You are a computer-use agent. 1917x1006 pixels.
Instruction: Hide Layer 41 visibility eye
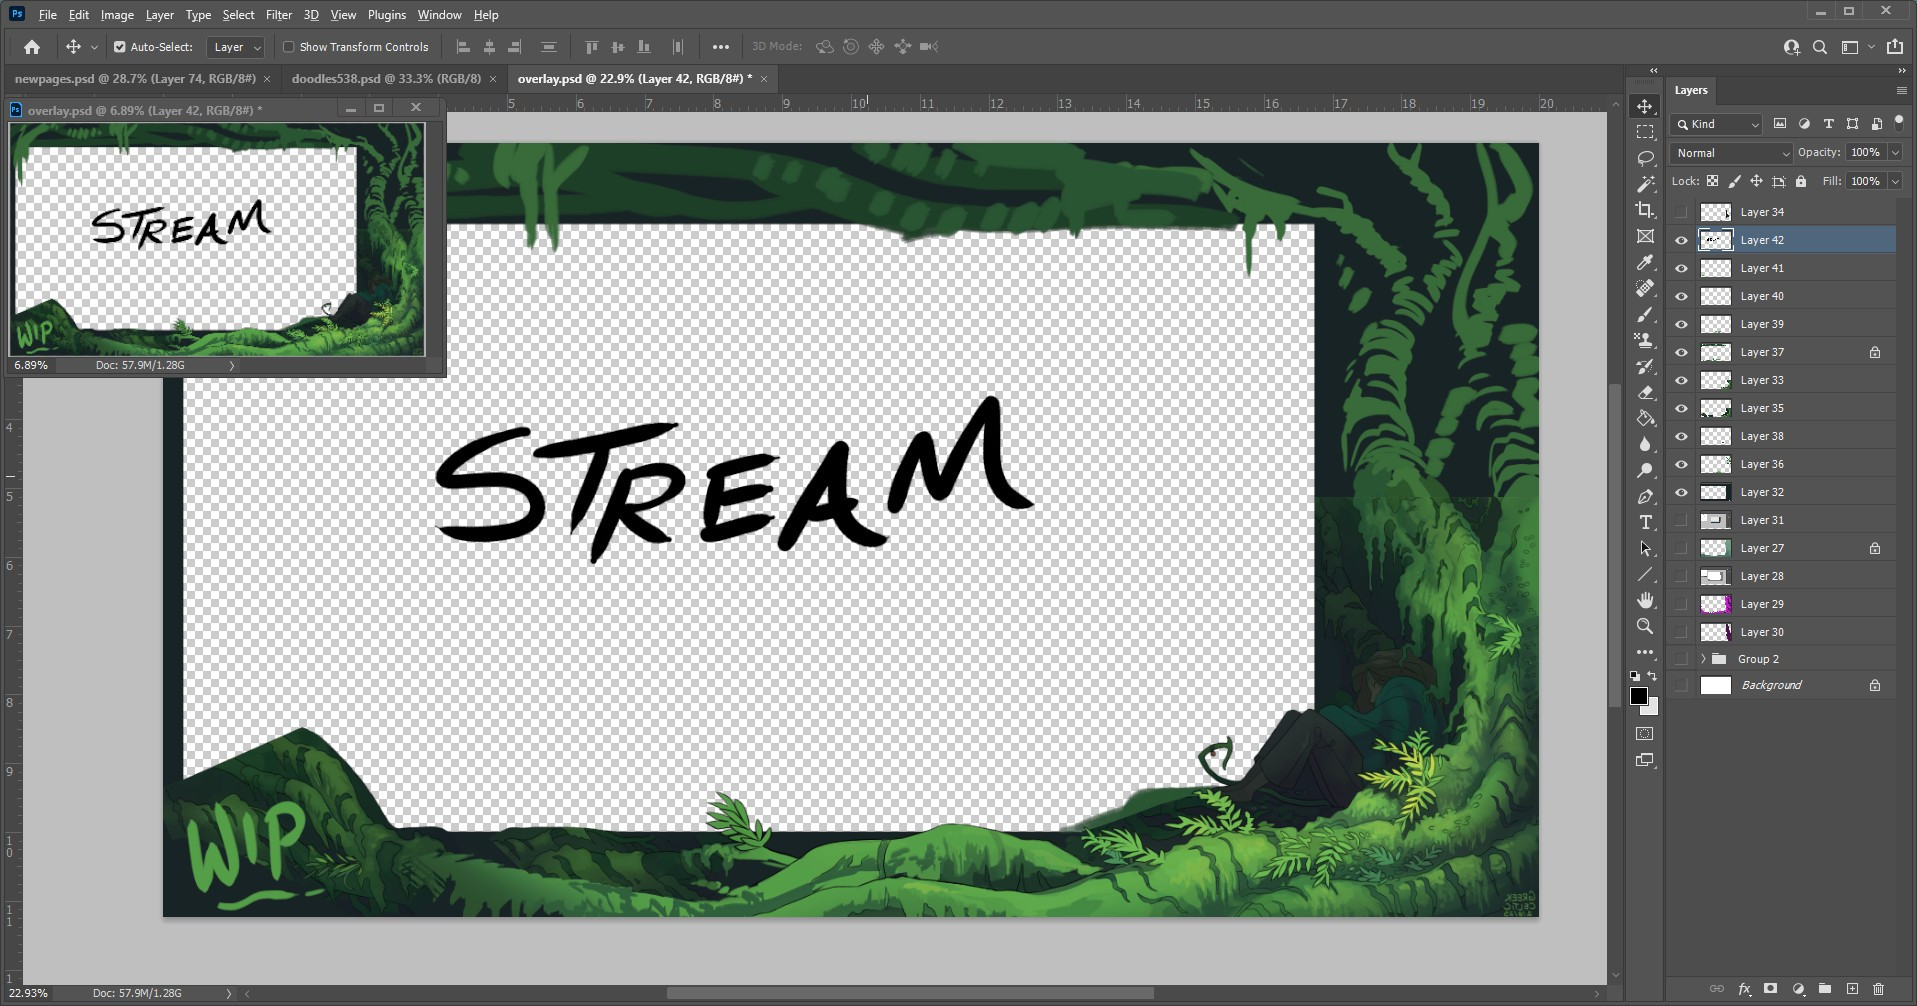pyautogui.click(x=1681, y=268)
